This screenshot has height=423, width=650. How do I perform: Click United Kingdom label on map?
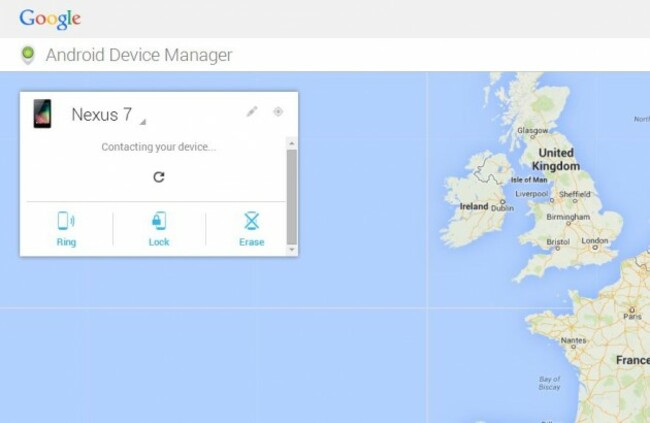[x=556, y=159]
